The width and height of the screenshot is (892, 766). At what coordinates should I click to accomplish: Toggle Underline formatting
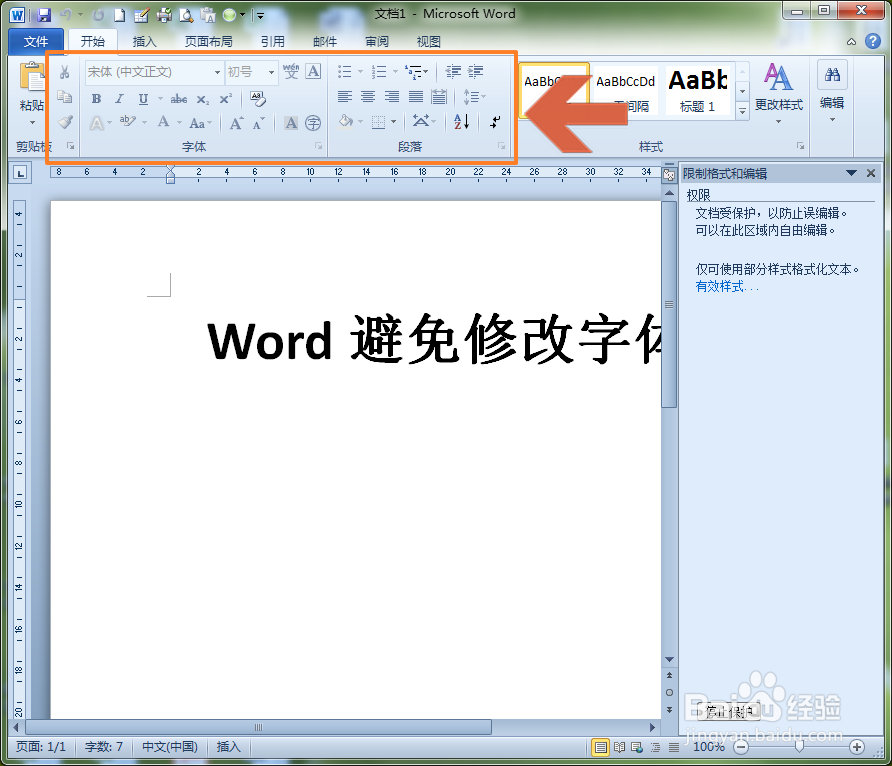point(143,98)
